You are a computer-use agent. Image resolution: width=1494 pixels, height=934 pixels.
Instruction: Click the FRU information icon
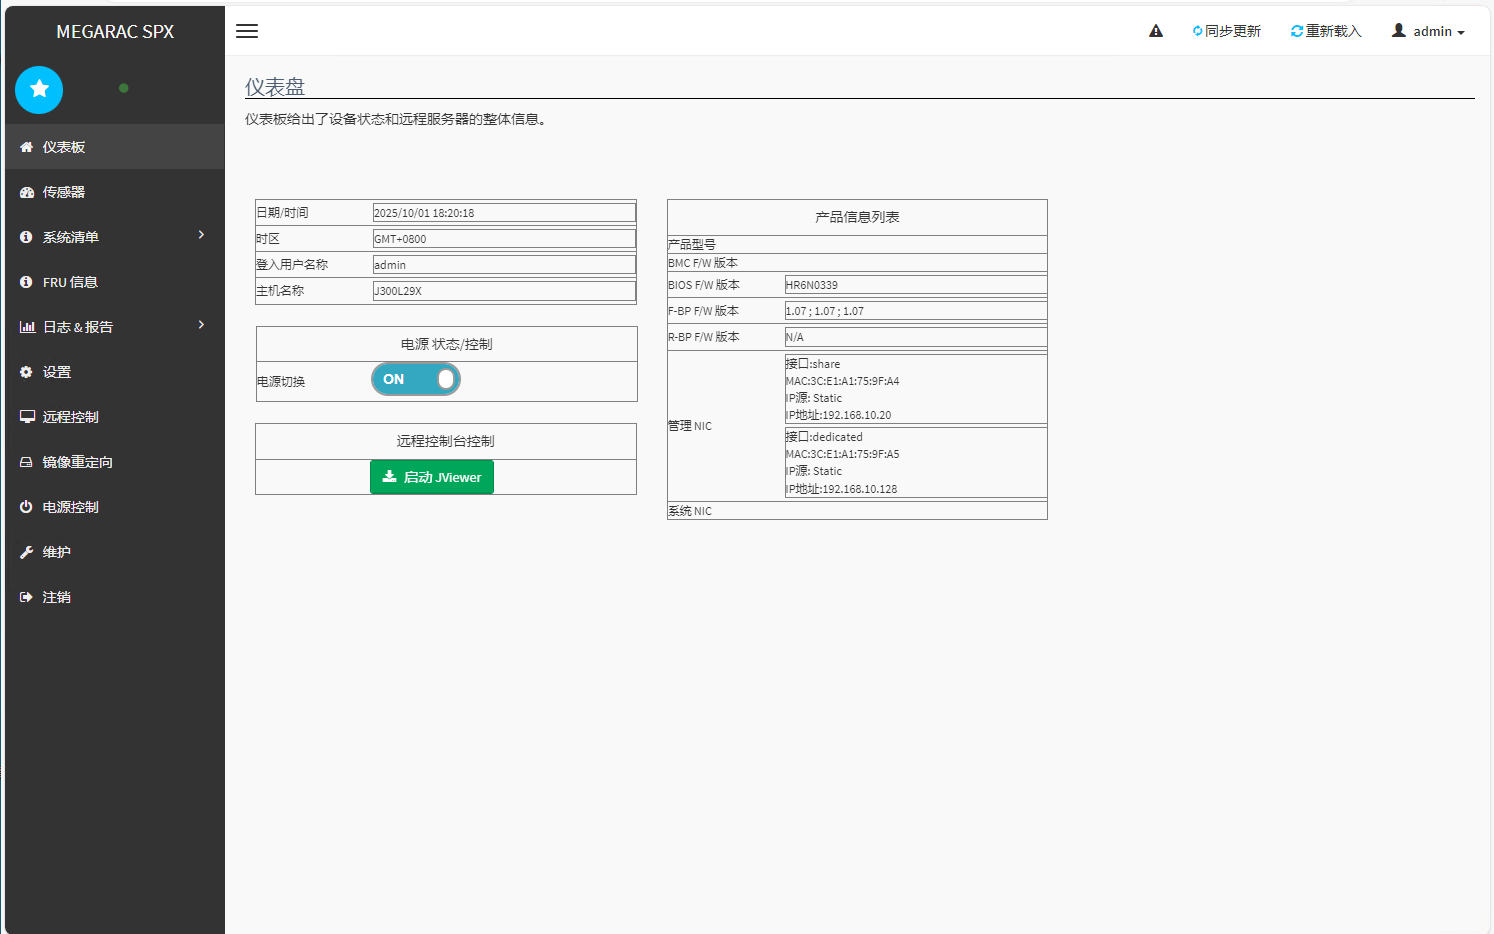(27, 282)
